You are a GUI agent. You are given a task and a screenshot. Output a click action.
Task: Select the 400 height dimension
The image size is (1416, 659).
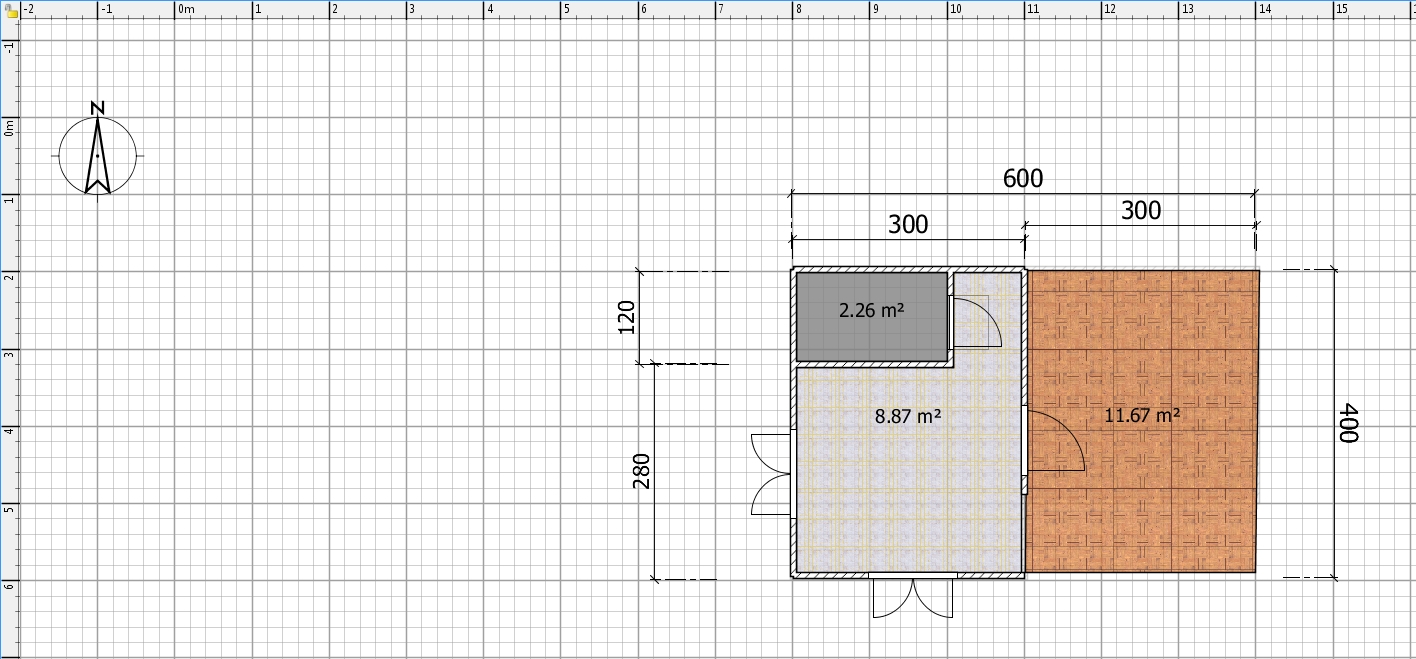[x=1348, y=423]
